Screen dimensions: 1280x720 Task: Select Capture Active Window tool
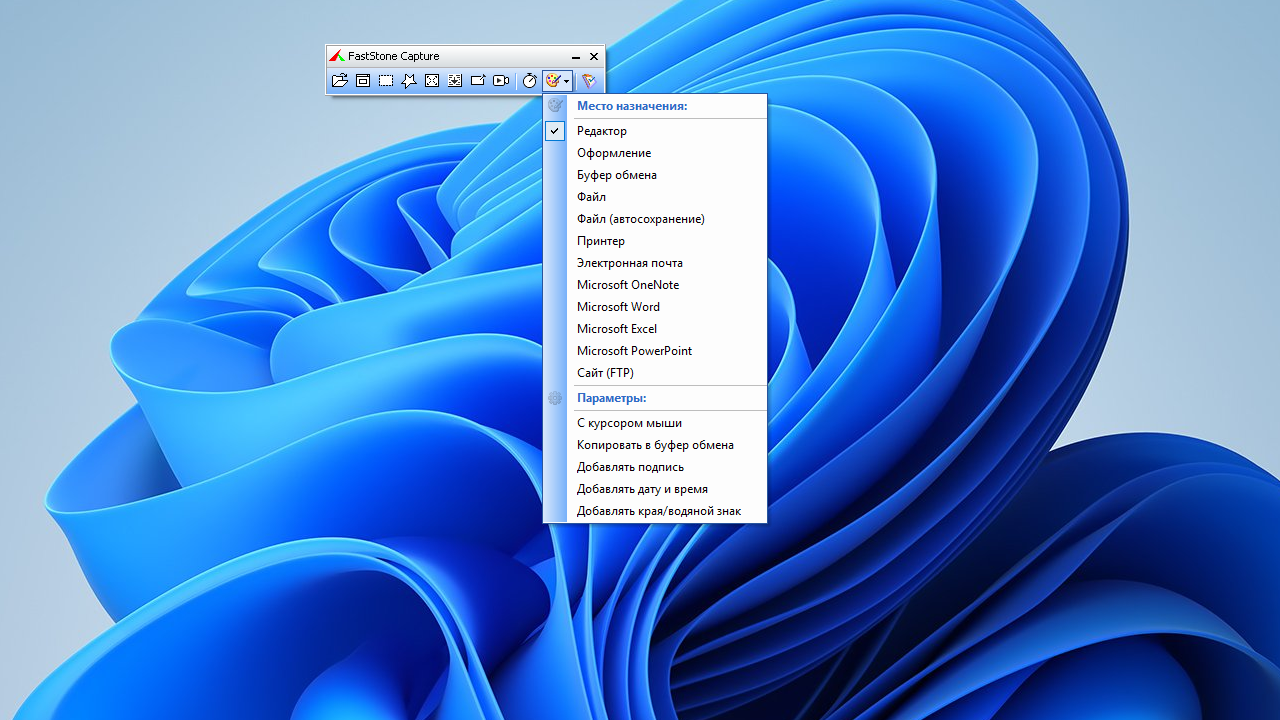coord(363,81)
